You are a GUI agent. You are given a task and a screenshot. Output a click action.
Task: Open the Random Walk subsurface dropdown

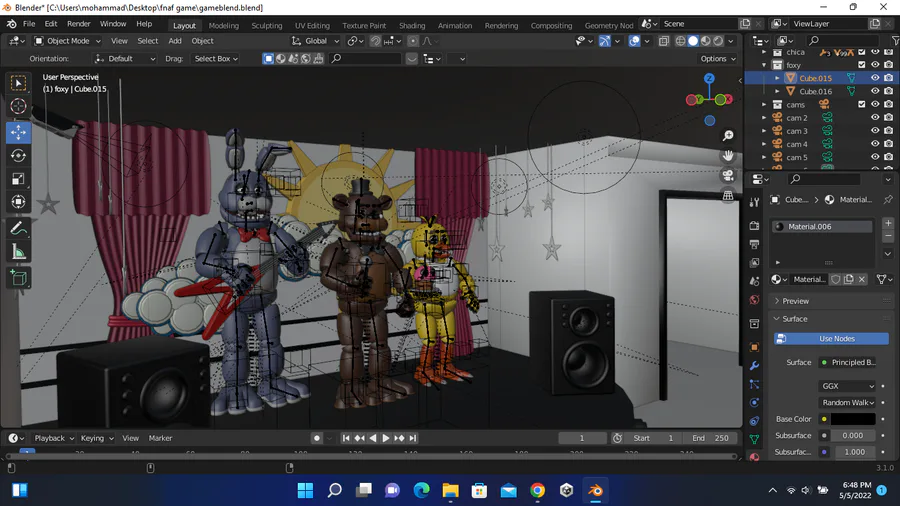tap(848, 403)
